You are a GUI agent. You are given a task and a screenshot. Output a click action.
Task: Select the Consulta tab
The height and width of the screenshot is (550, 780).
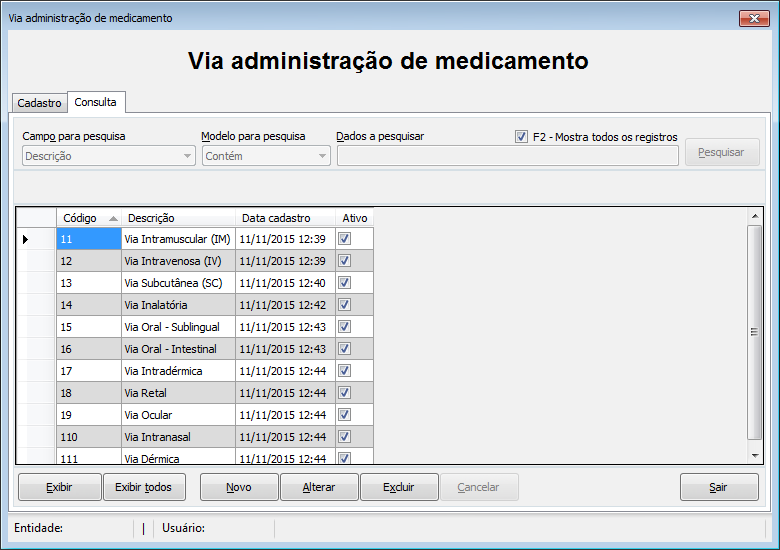(96, 102)
